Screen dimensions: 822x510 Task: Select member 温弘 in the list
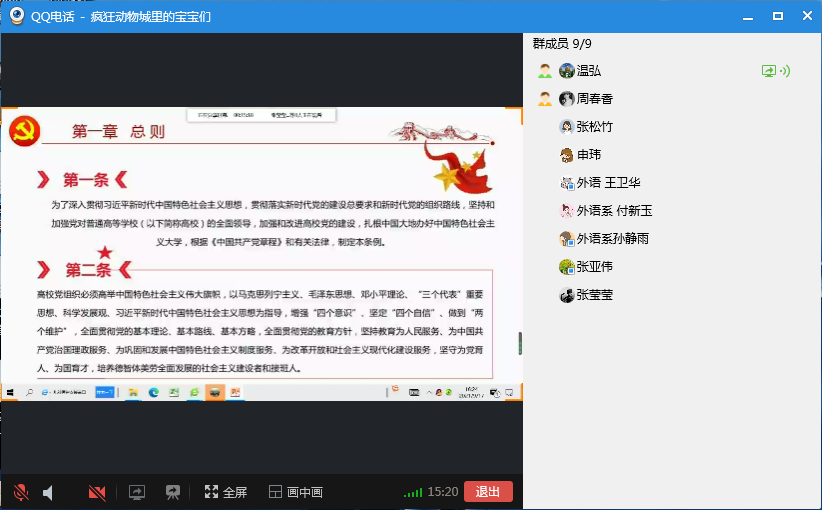pyautogui.click(x=589, y=71)
